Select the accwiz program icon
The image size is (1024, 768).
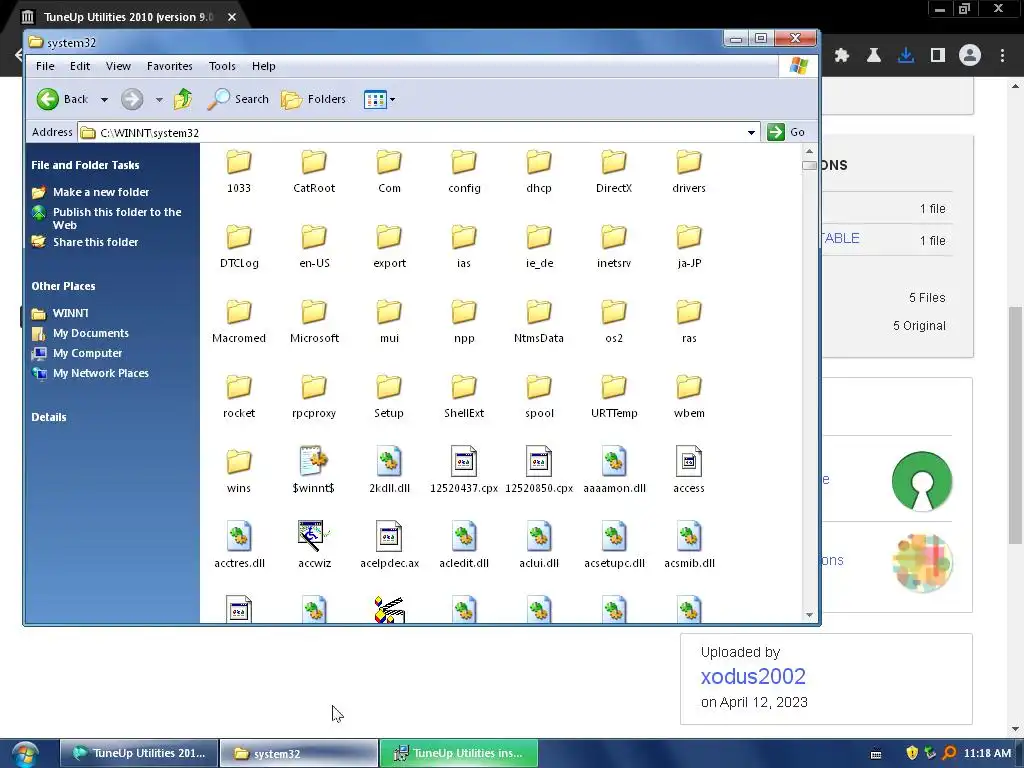point(314,545)
